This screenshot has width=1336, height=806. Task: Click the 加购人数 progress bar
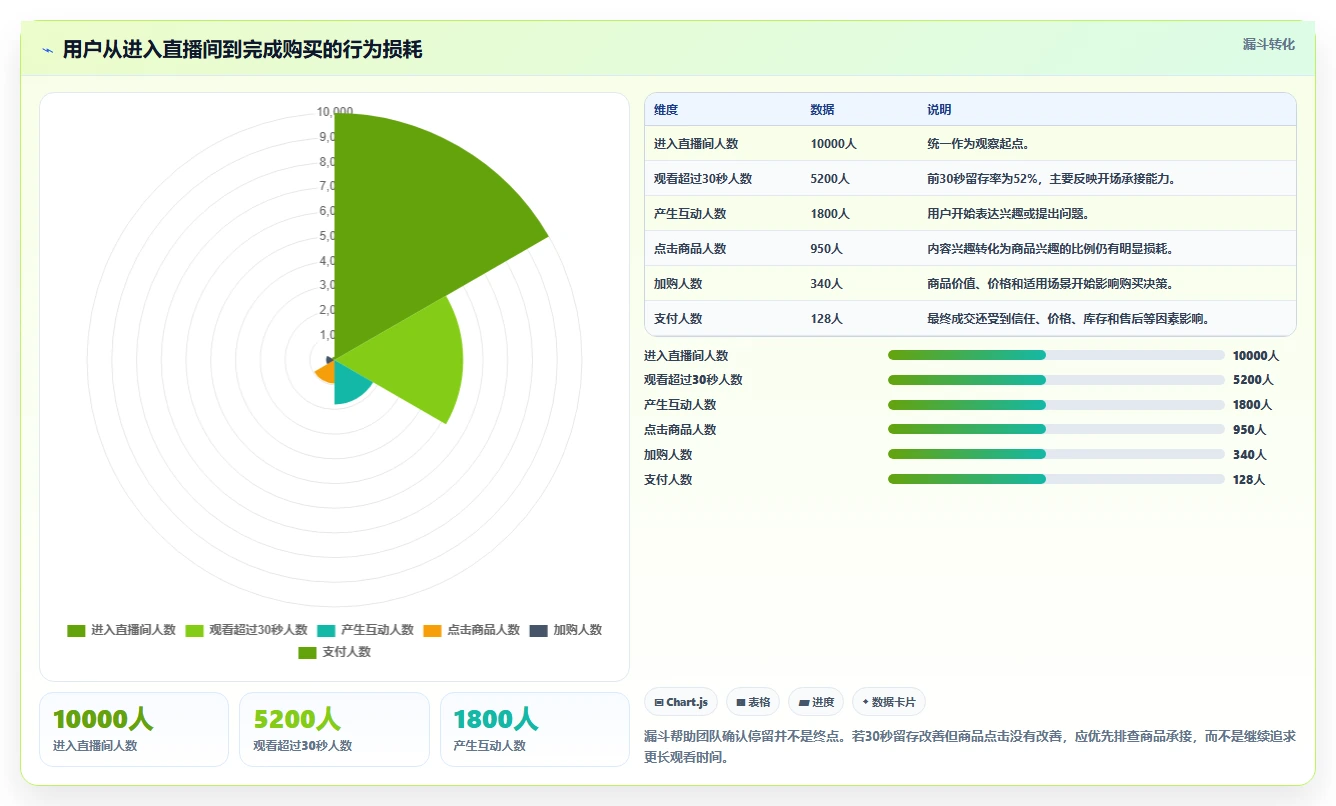pos(1056,454)
